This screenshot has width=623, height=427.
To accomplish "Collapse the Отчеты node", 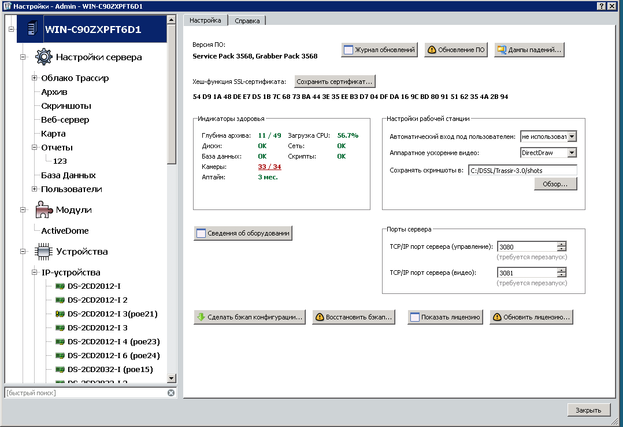I will pos(35,147).
